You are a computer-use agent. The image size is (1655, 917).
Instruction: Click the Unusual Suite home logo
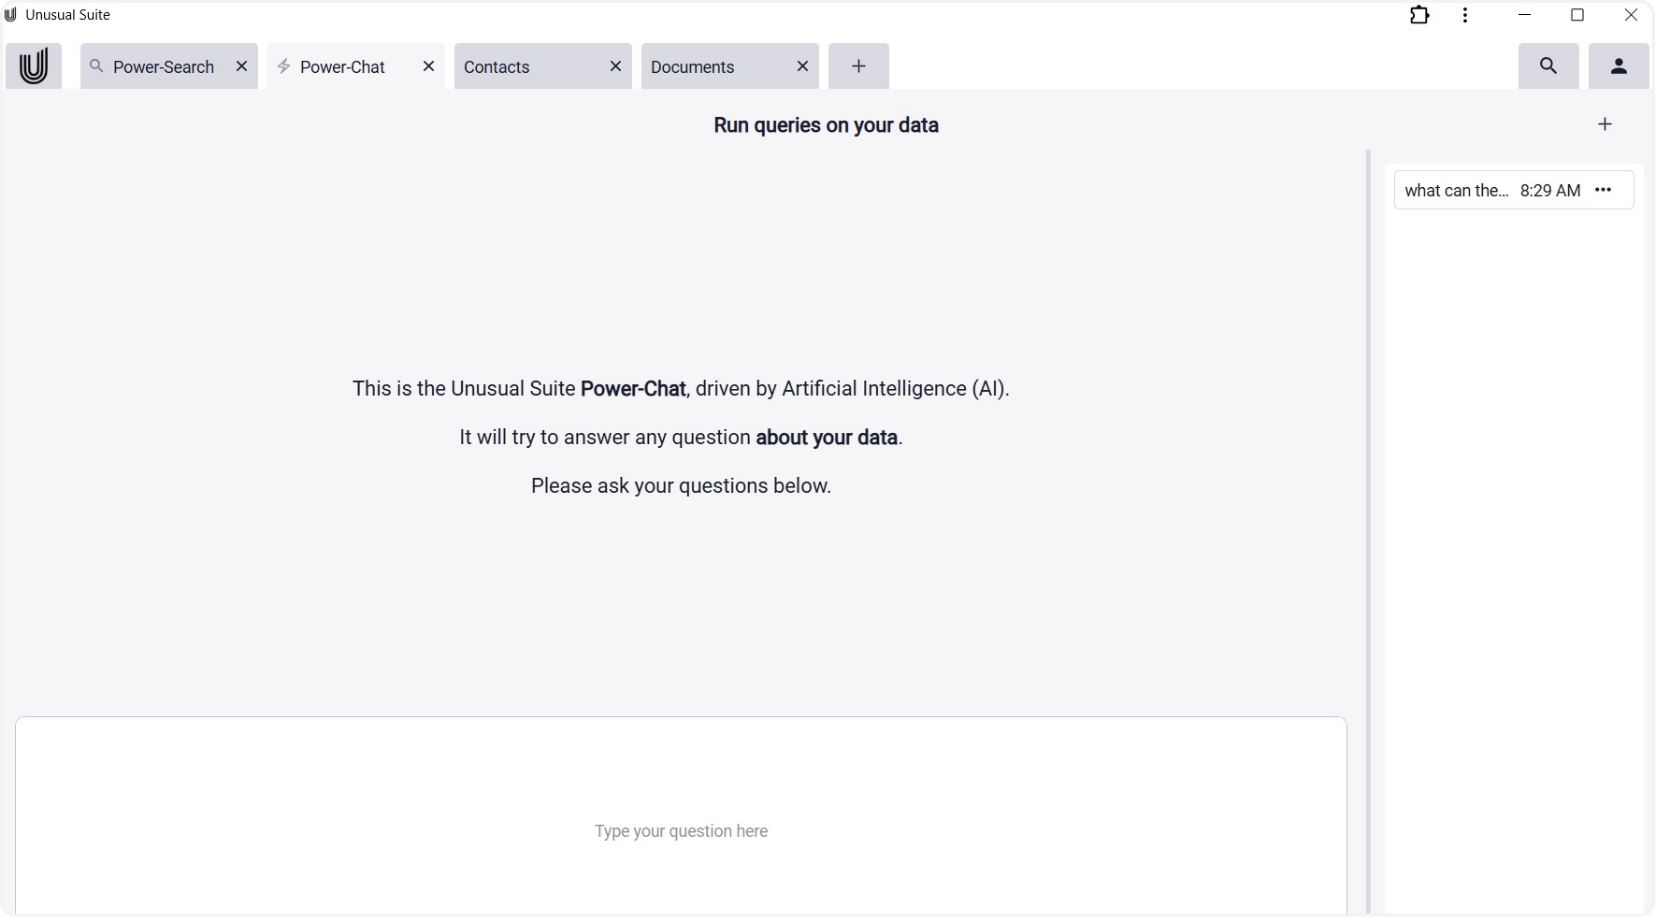coord(33,66)
